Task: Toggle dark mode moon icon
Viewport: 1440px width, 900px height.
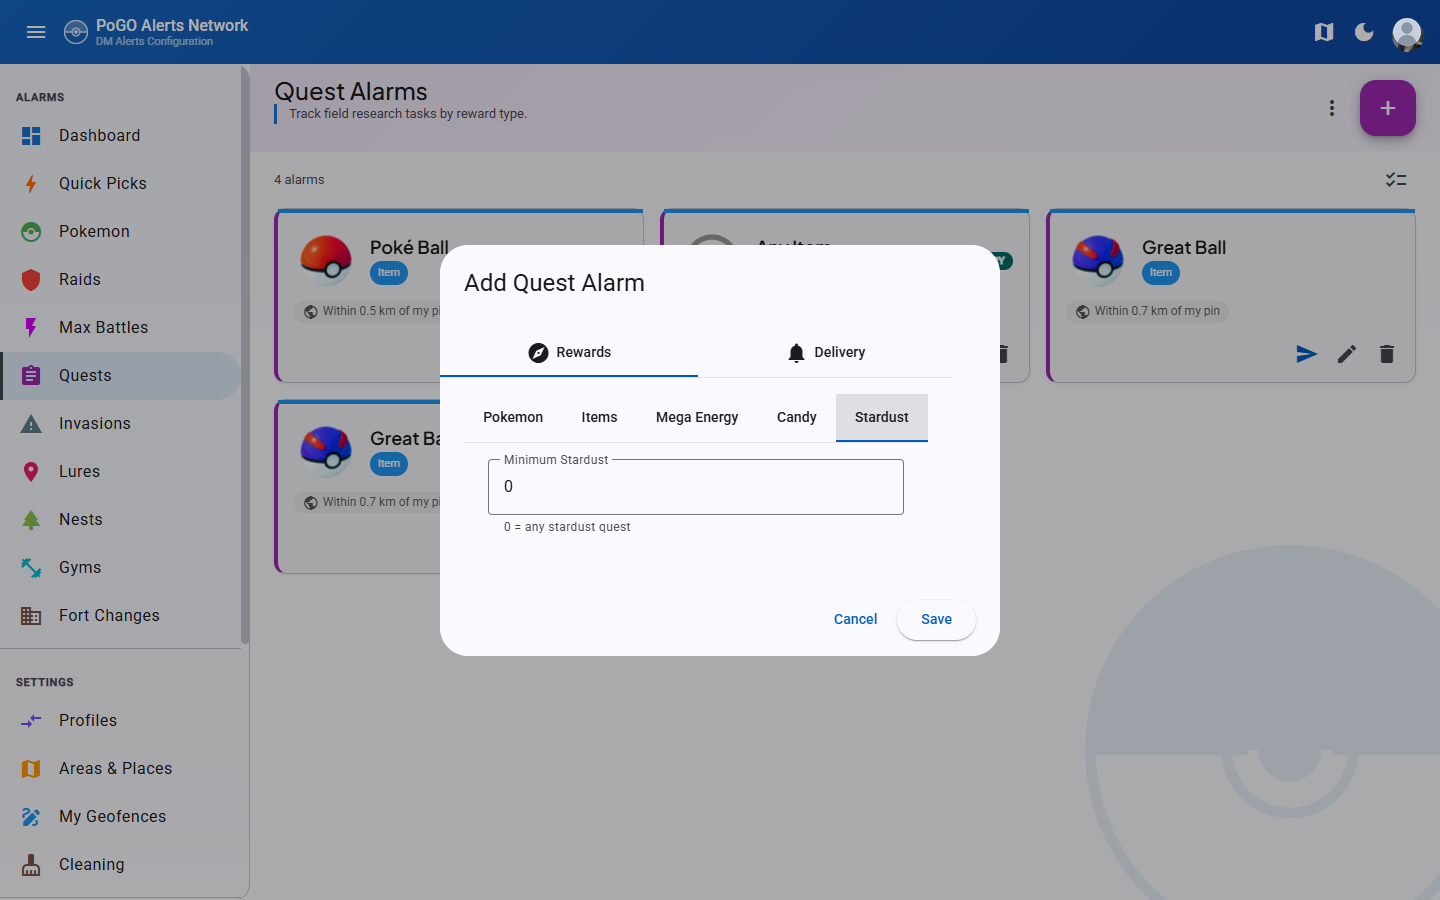Action: tap(1364, 32)
